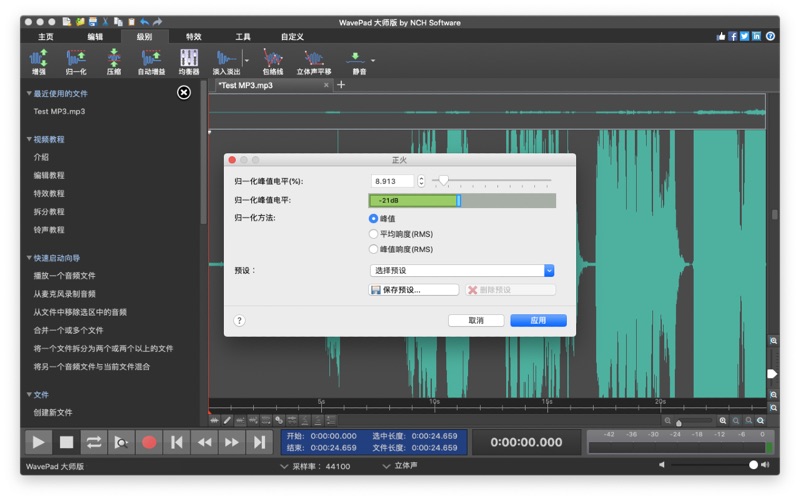This screenshot has width=800, height=500.
Task: Click the 应用 apply button
Action: coord(538,321)
